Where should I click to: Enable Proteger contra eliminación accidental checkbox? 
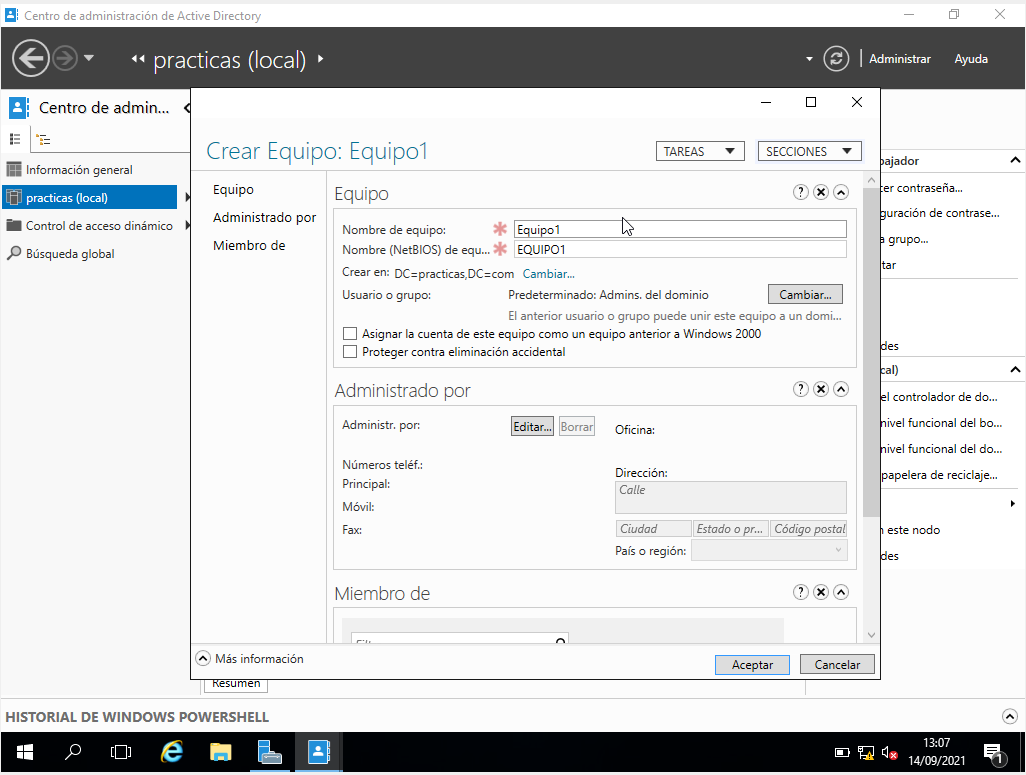[x=350, y=352]
